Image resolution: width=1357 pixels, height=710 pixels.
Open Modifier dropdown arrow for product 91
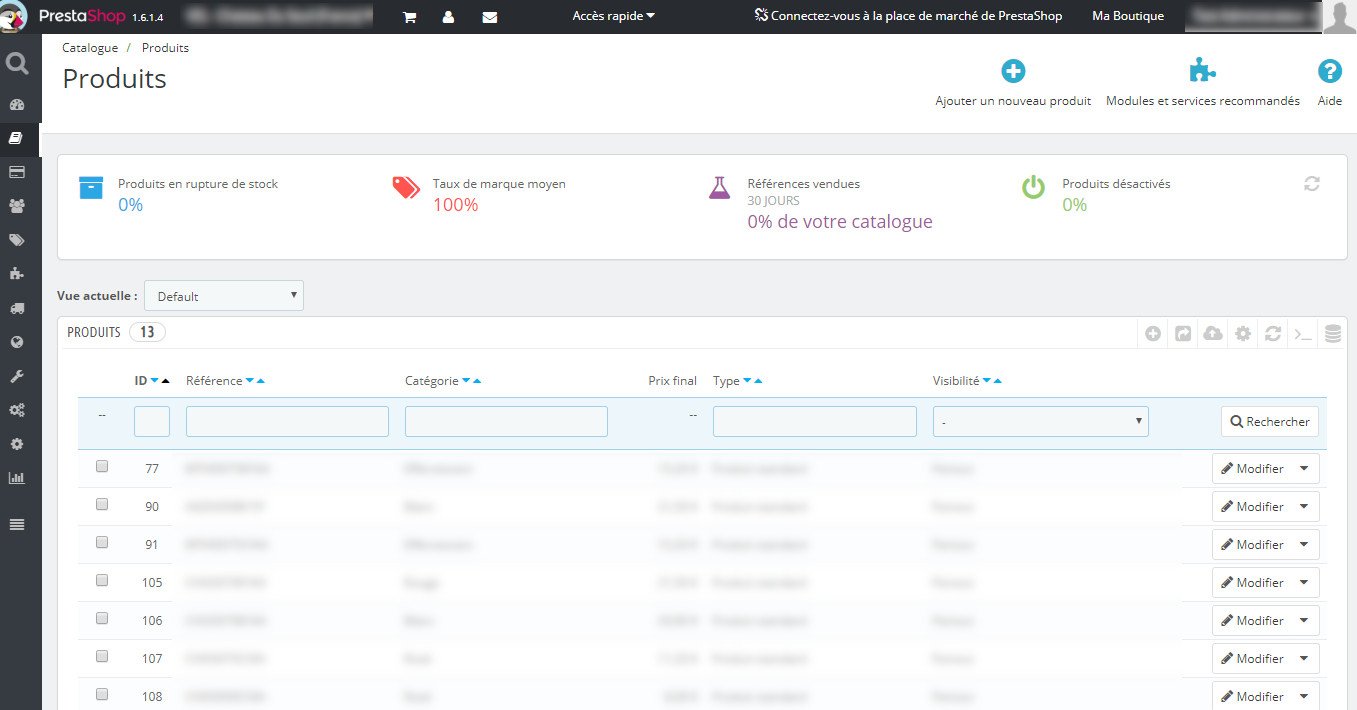[x=1304, y=545]
